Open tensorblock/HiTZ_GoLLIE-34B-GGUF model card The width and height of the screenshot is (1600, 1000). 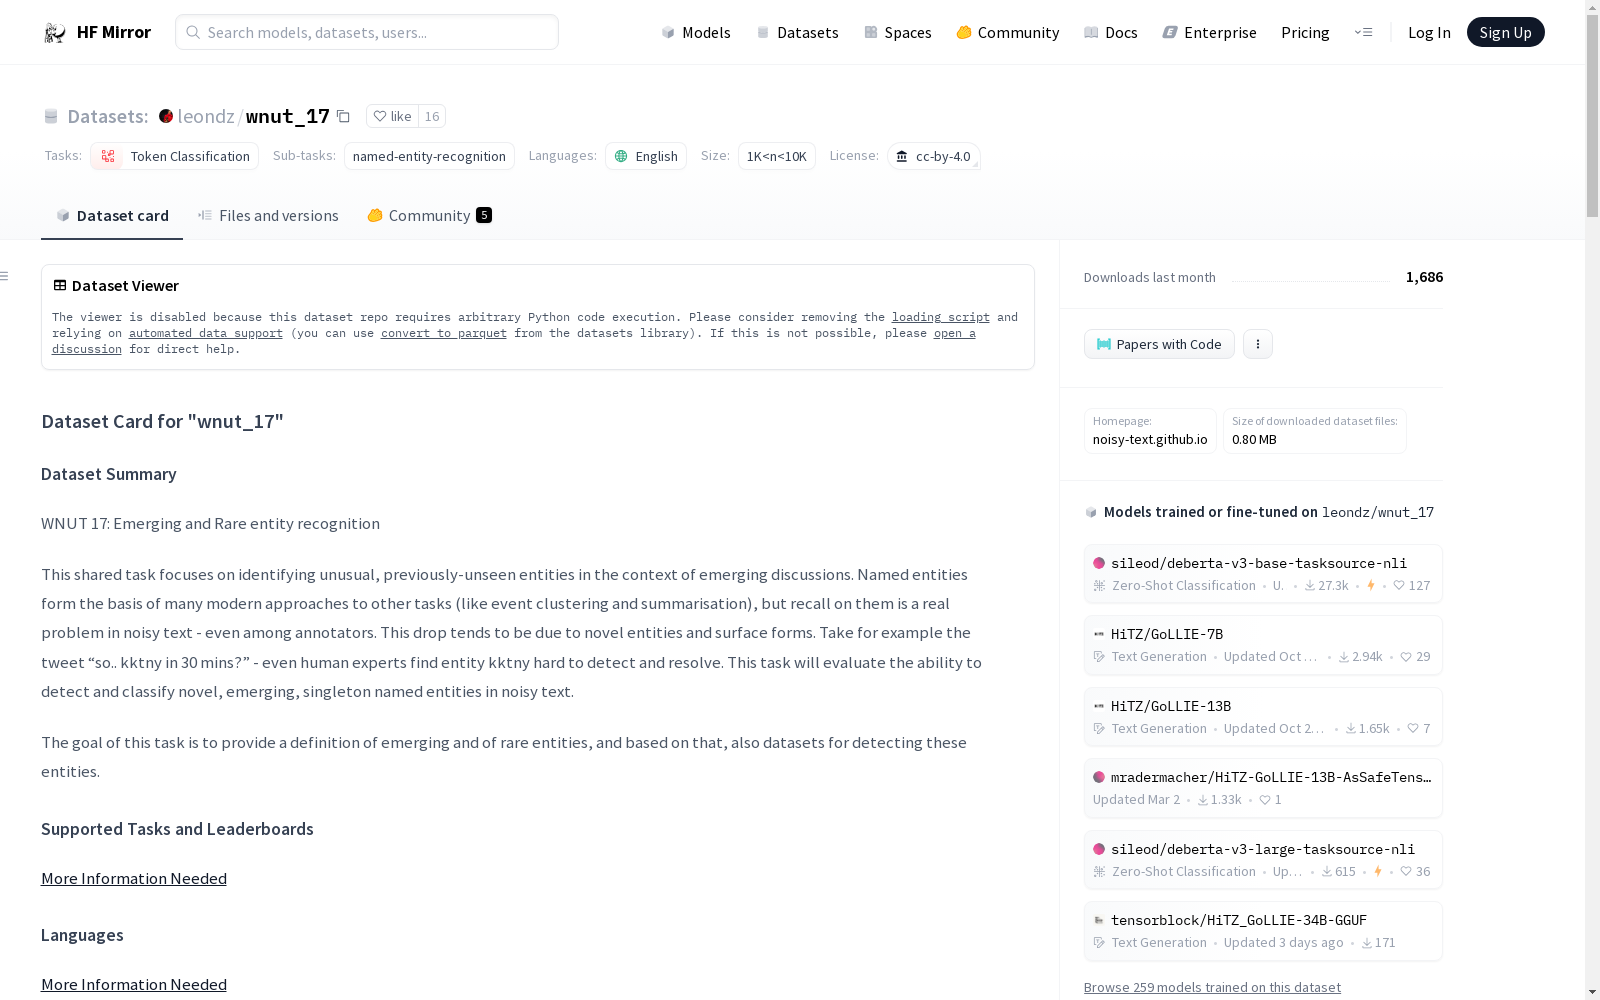[1263, 931]
